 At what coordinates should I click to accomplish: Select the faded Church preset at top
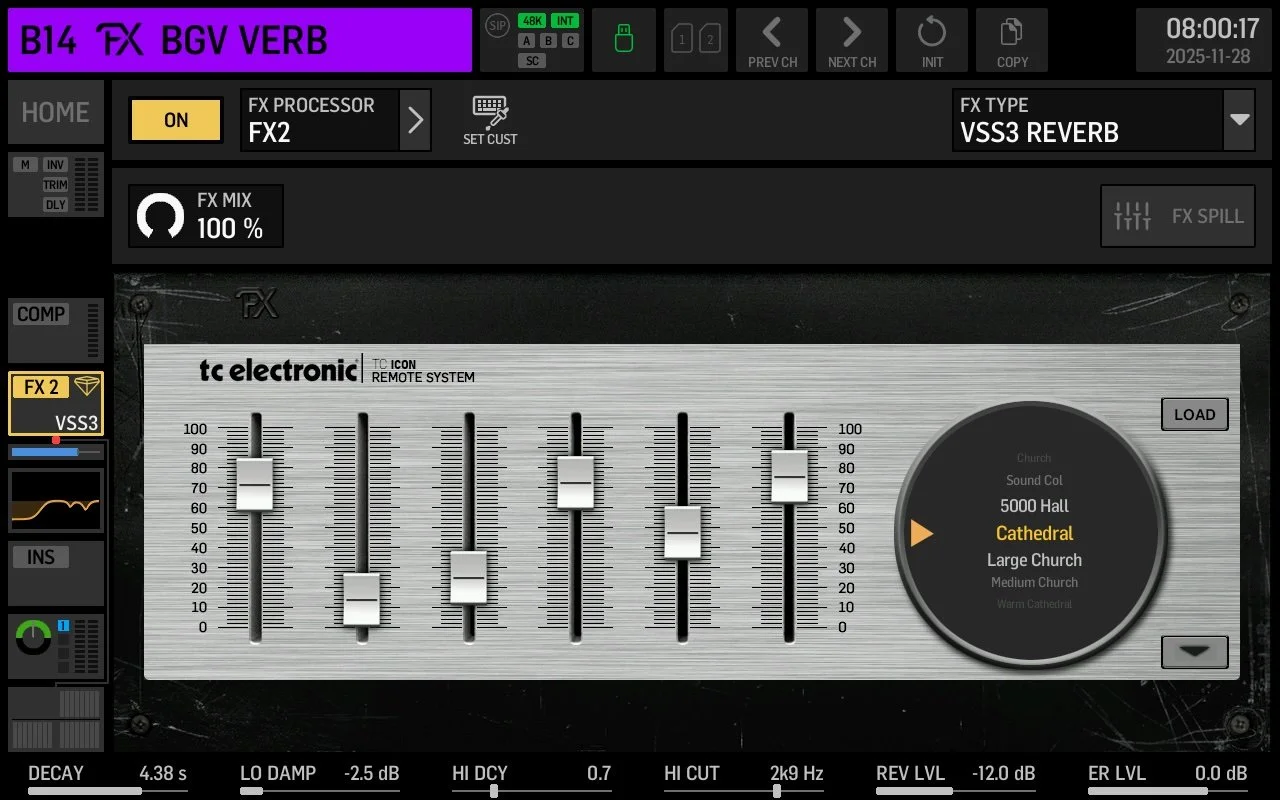(1034, 458)
